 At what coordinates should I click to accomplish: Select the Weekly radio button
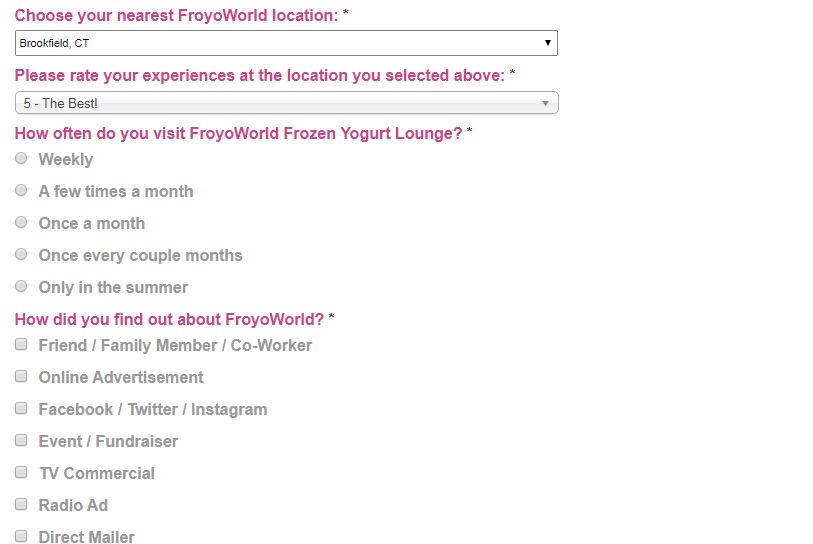(21, 158)
